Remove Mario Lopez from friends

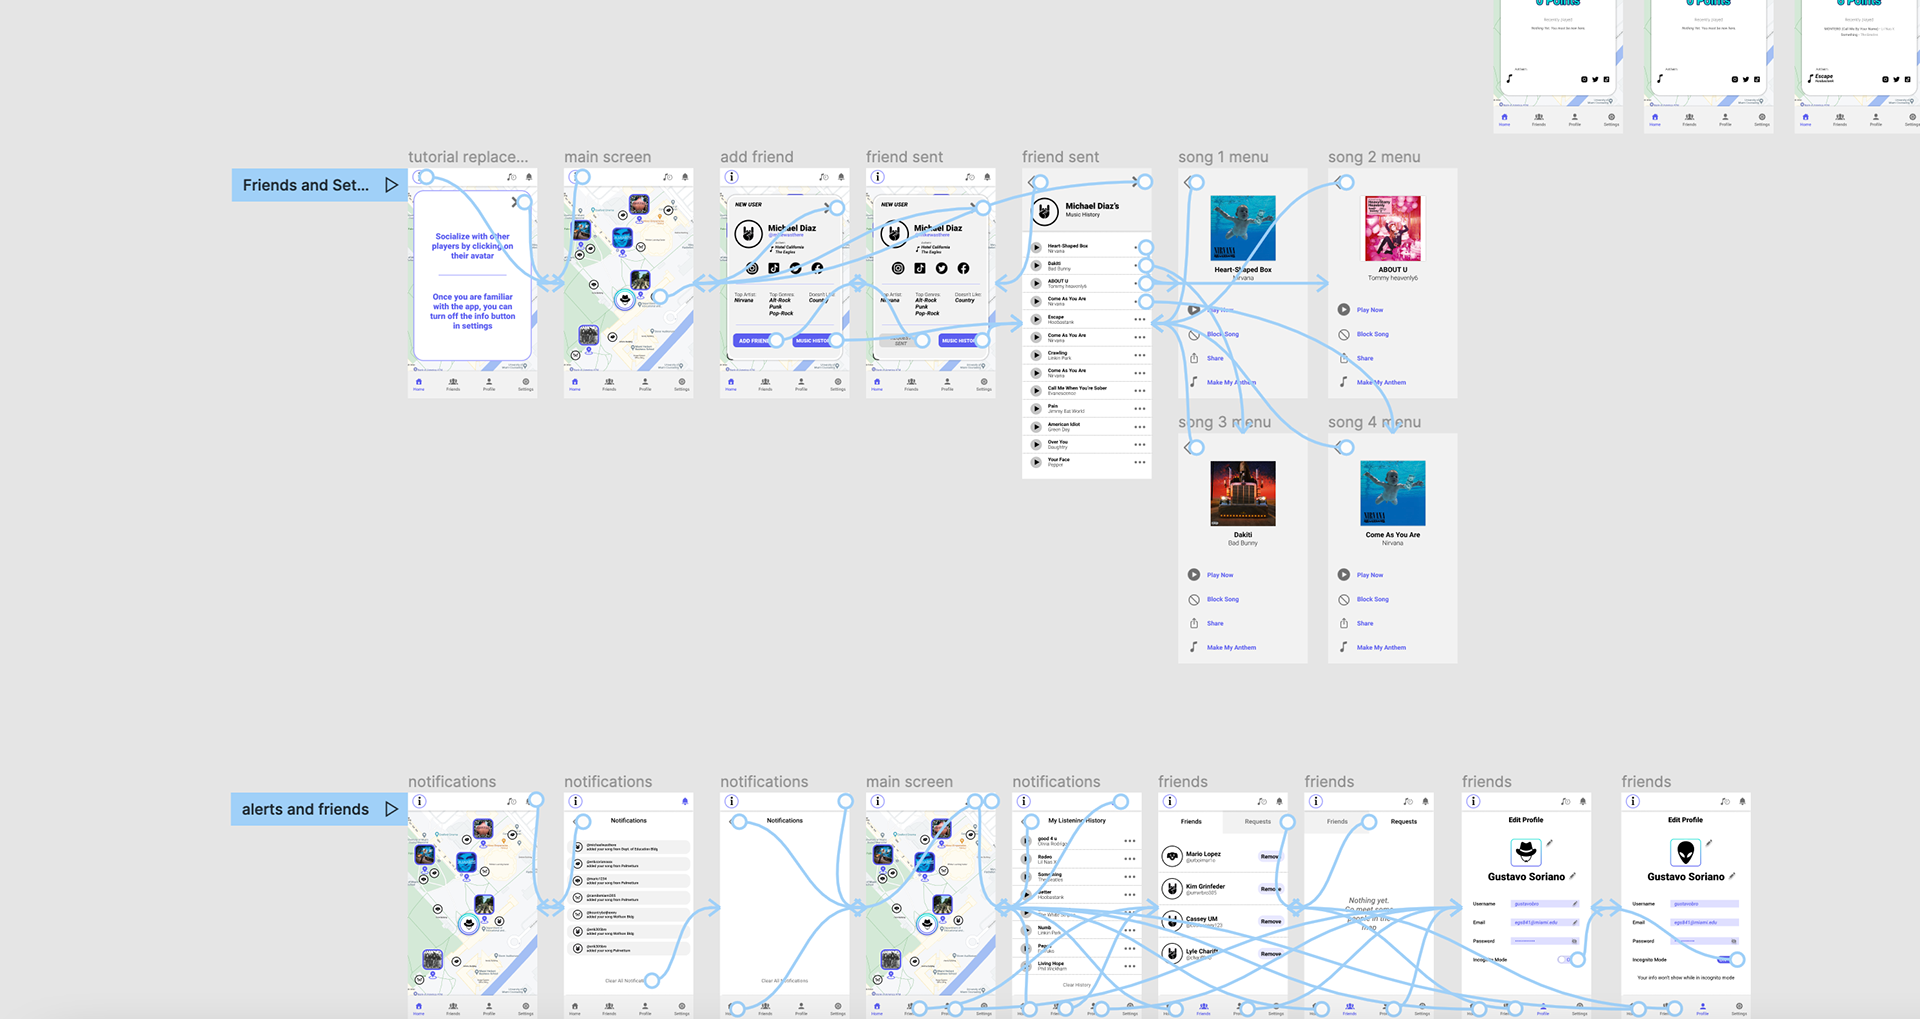[x=1270, y=857]
